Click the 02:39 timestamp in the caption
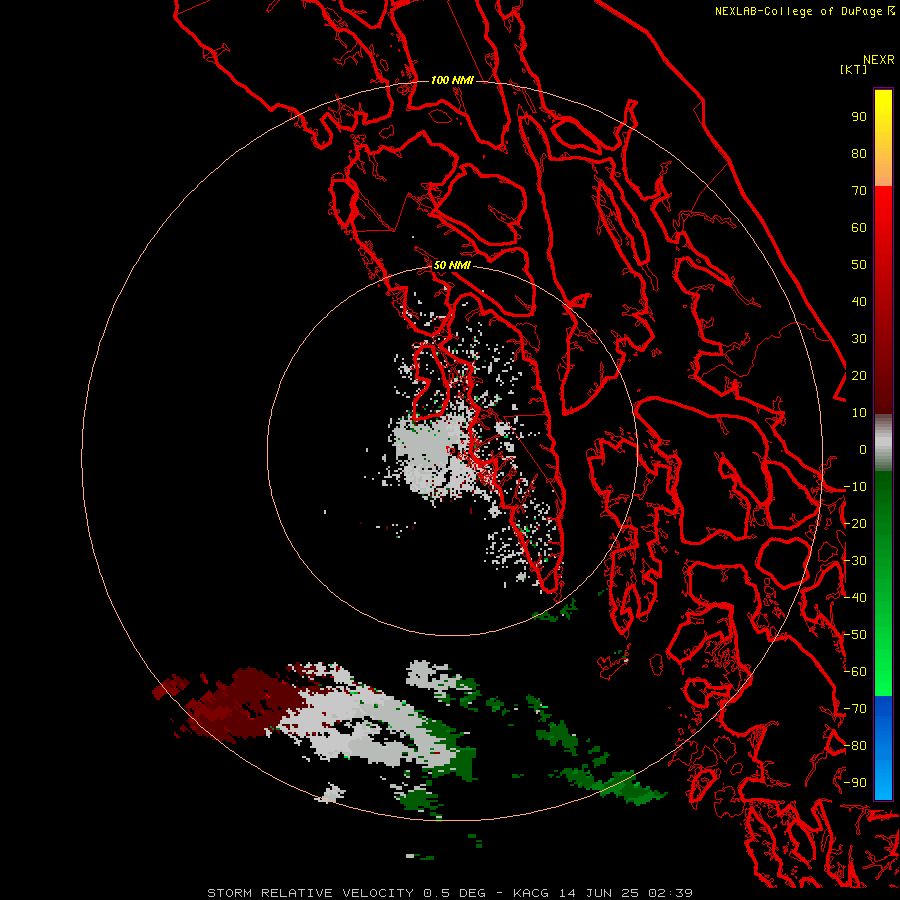The image size is (900, 900). (x=670, y=893)
